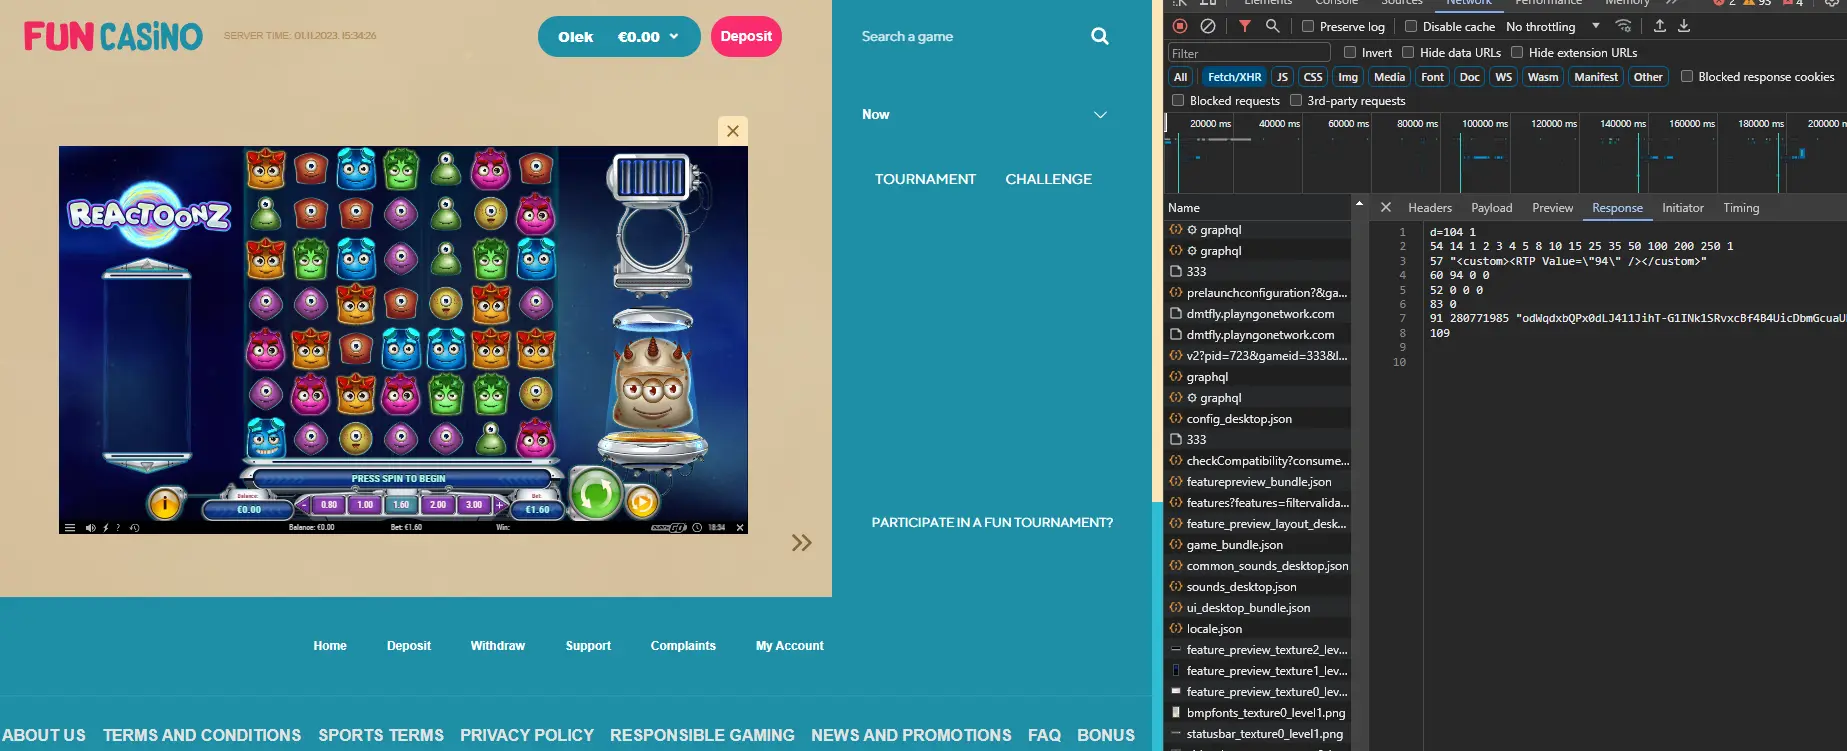Toggle the network filter funnel icon
The width and height of the screenshot is (1847, 751).
[x=1245, y=26]
